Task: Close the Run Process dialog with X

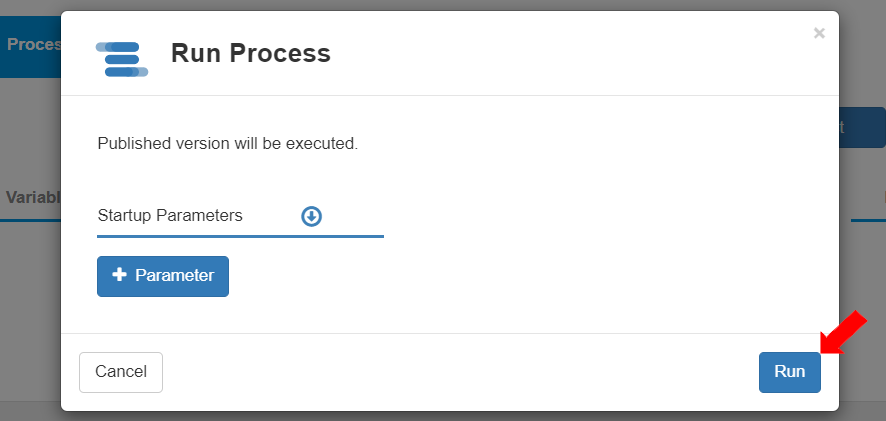Action: point(819,34)
